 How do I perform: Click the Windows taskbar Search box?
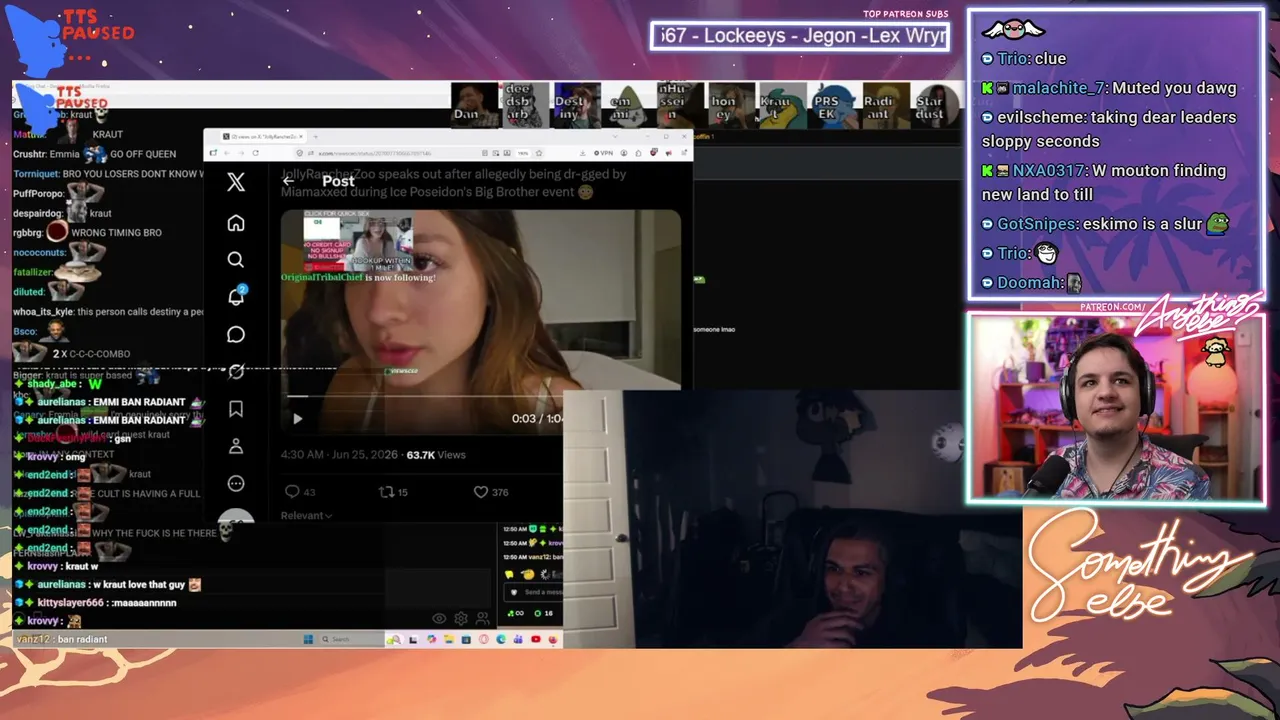pyautogui.click(x=351, y=640)
